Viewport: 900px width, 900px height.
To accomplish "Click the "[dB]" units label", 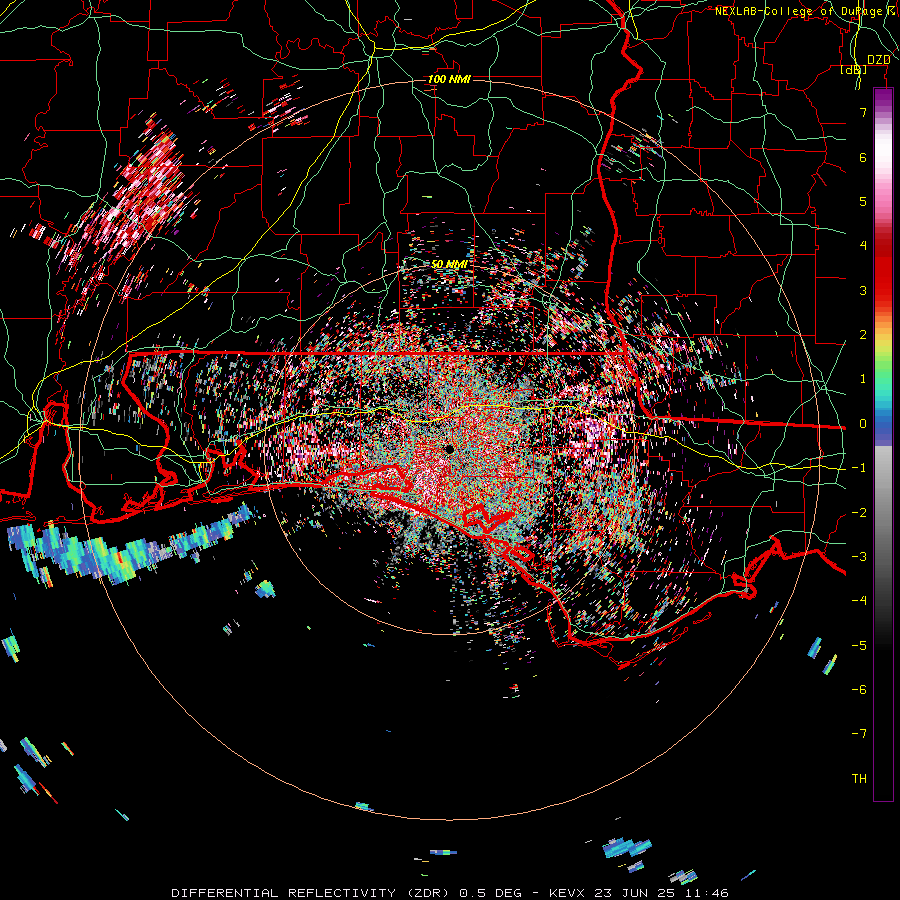I will click(854, 70).
